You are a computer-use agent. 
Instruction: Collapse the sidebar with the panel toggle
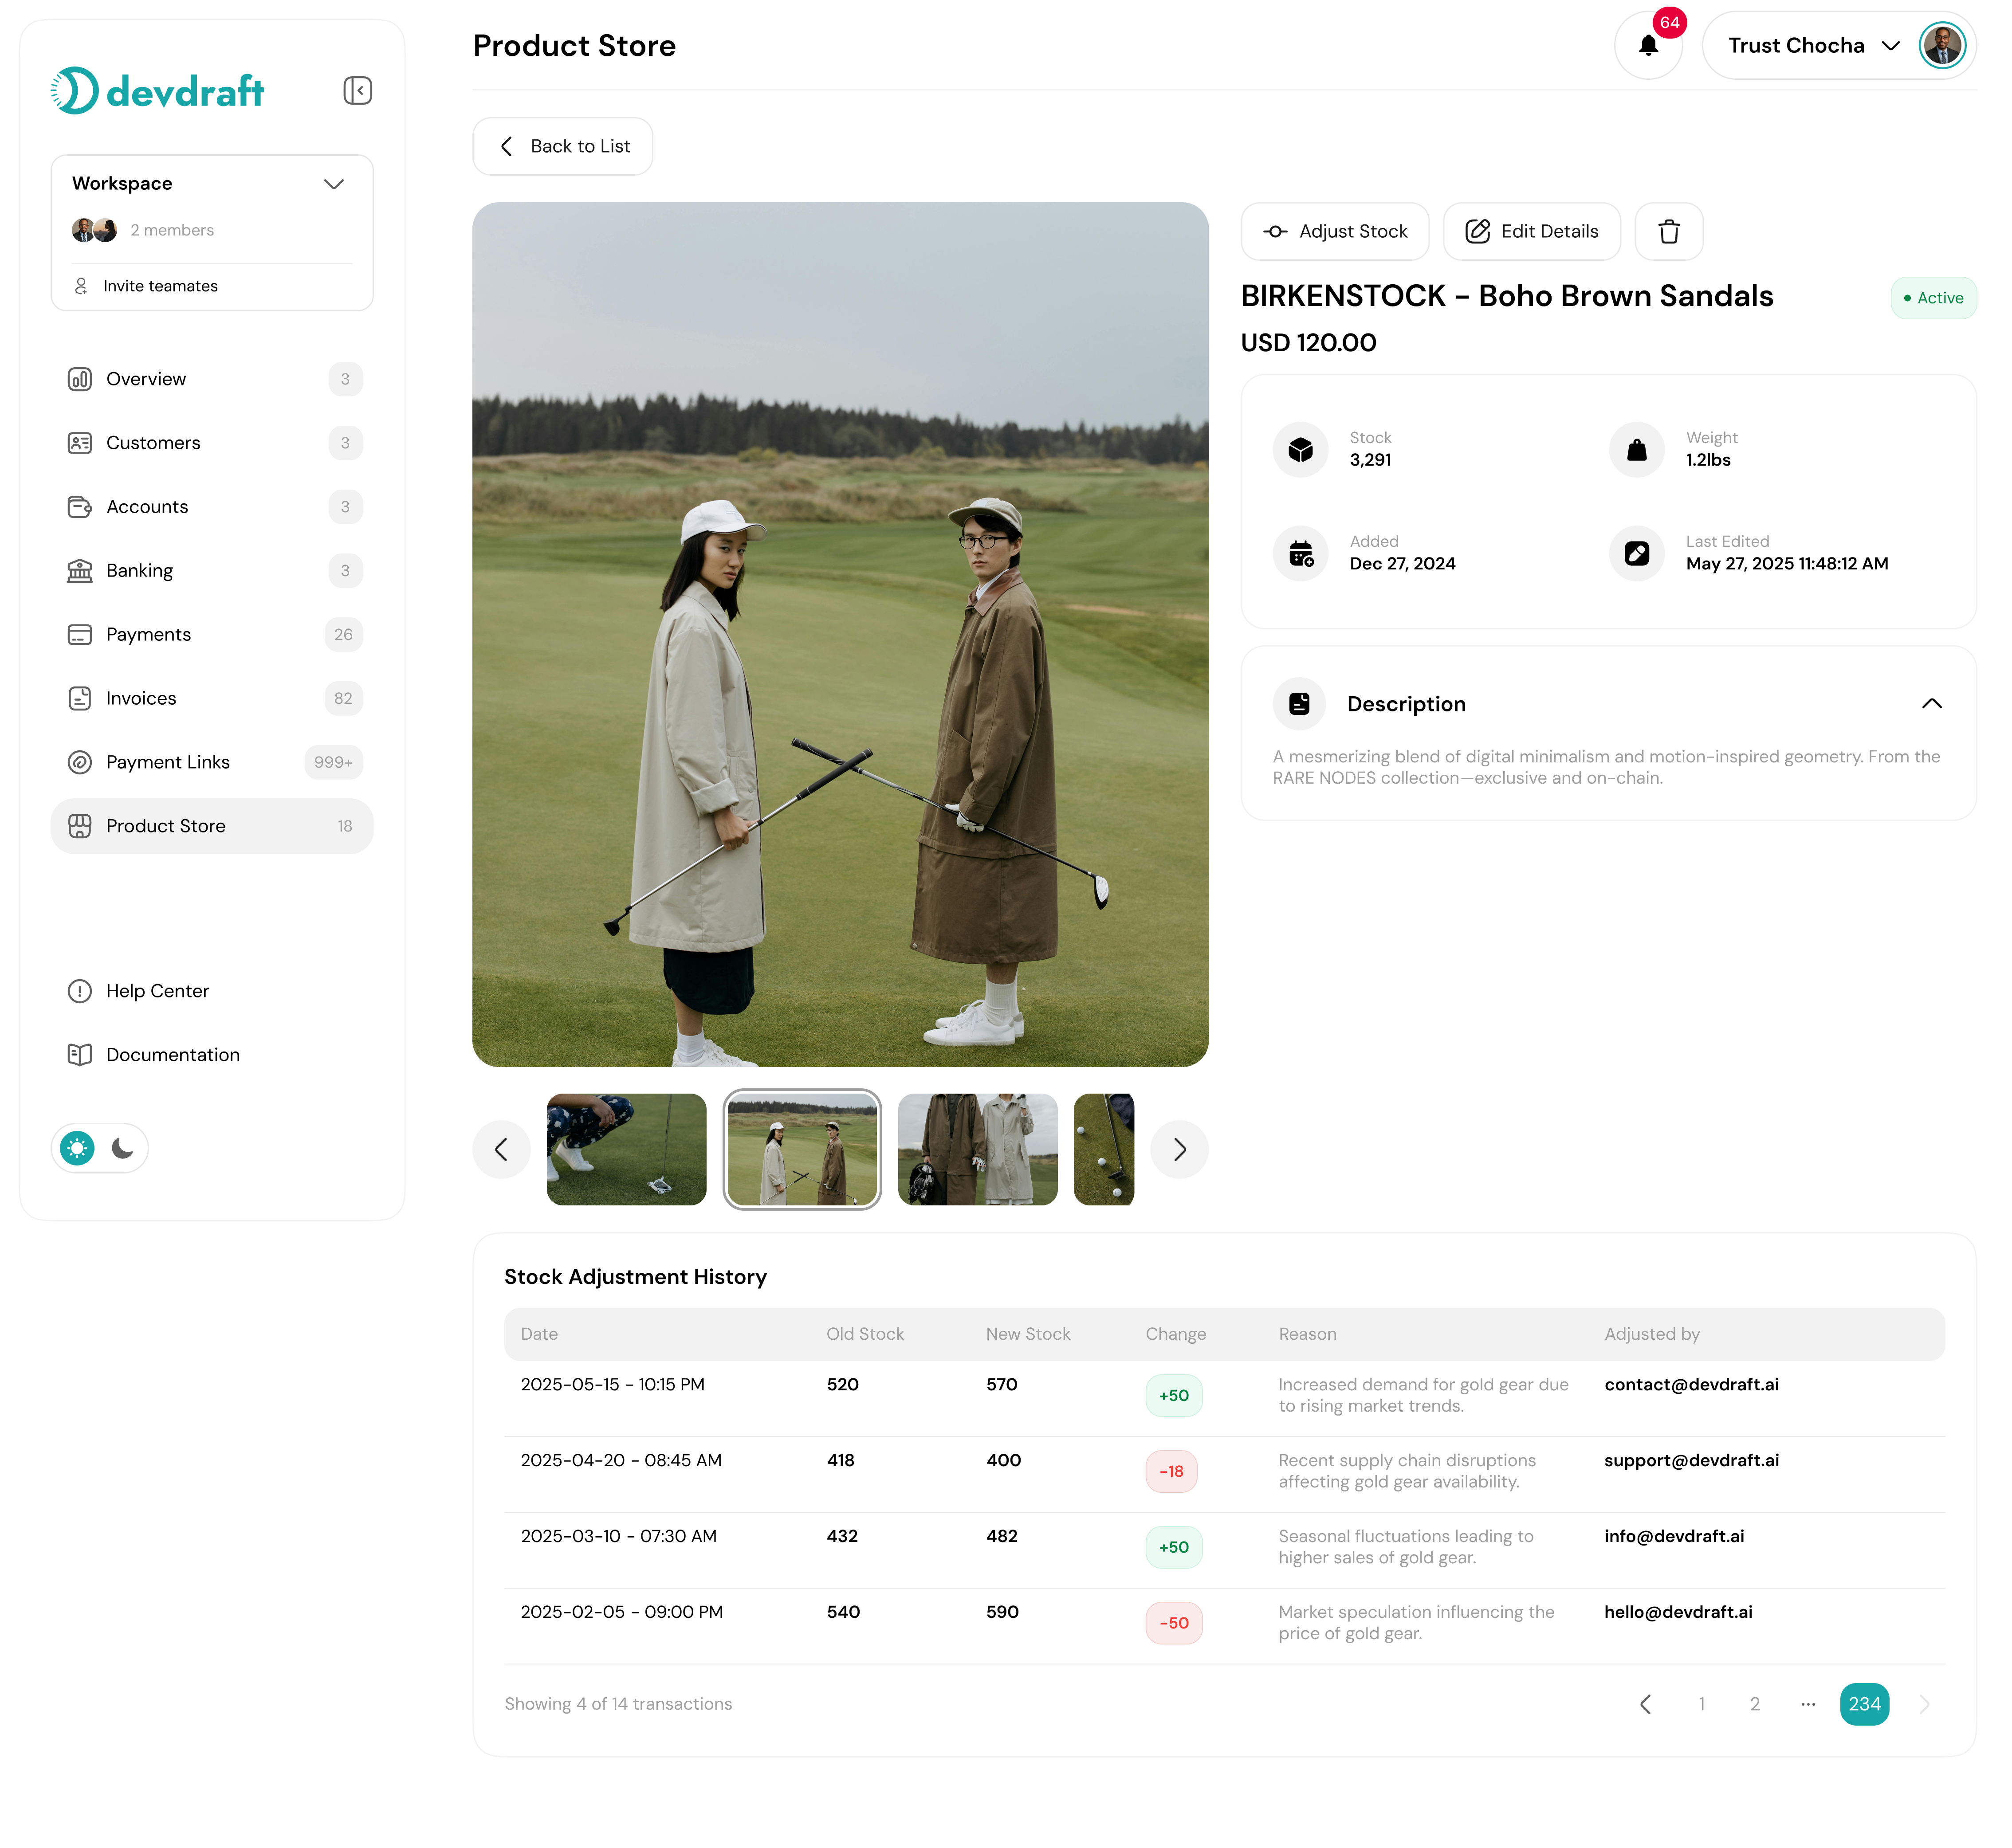[x=357, y=90]
